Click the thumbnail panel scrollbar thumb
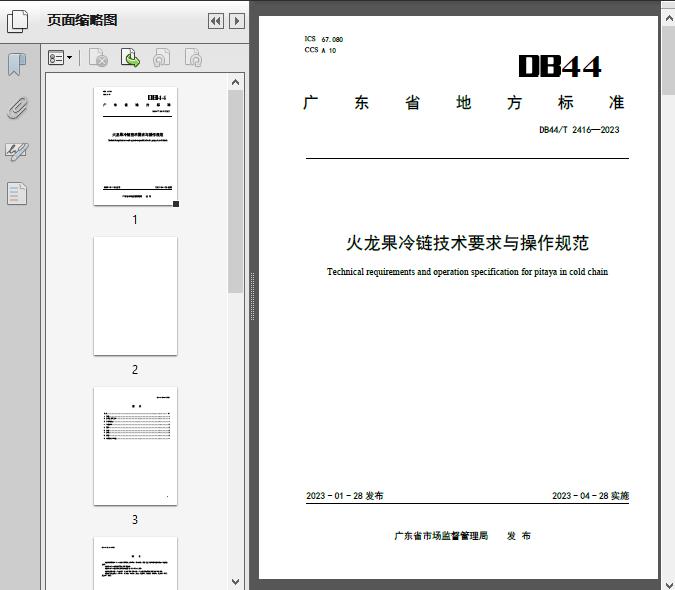675x590 pixels. pyautogui.click(x=236, y=190)
